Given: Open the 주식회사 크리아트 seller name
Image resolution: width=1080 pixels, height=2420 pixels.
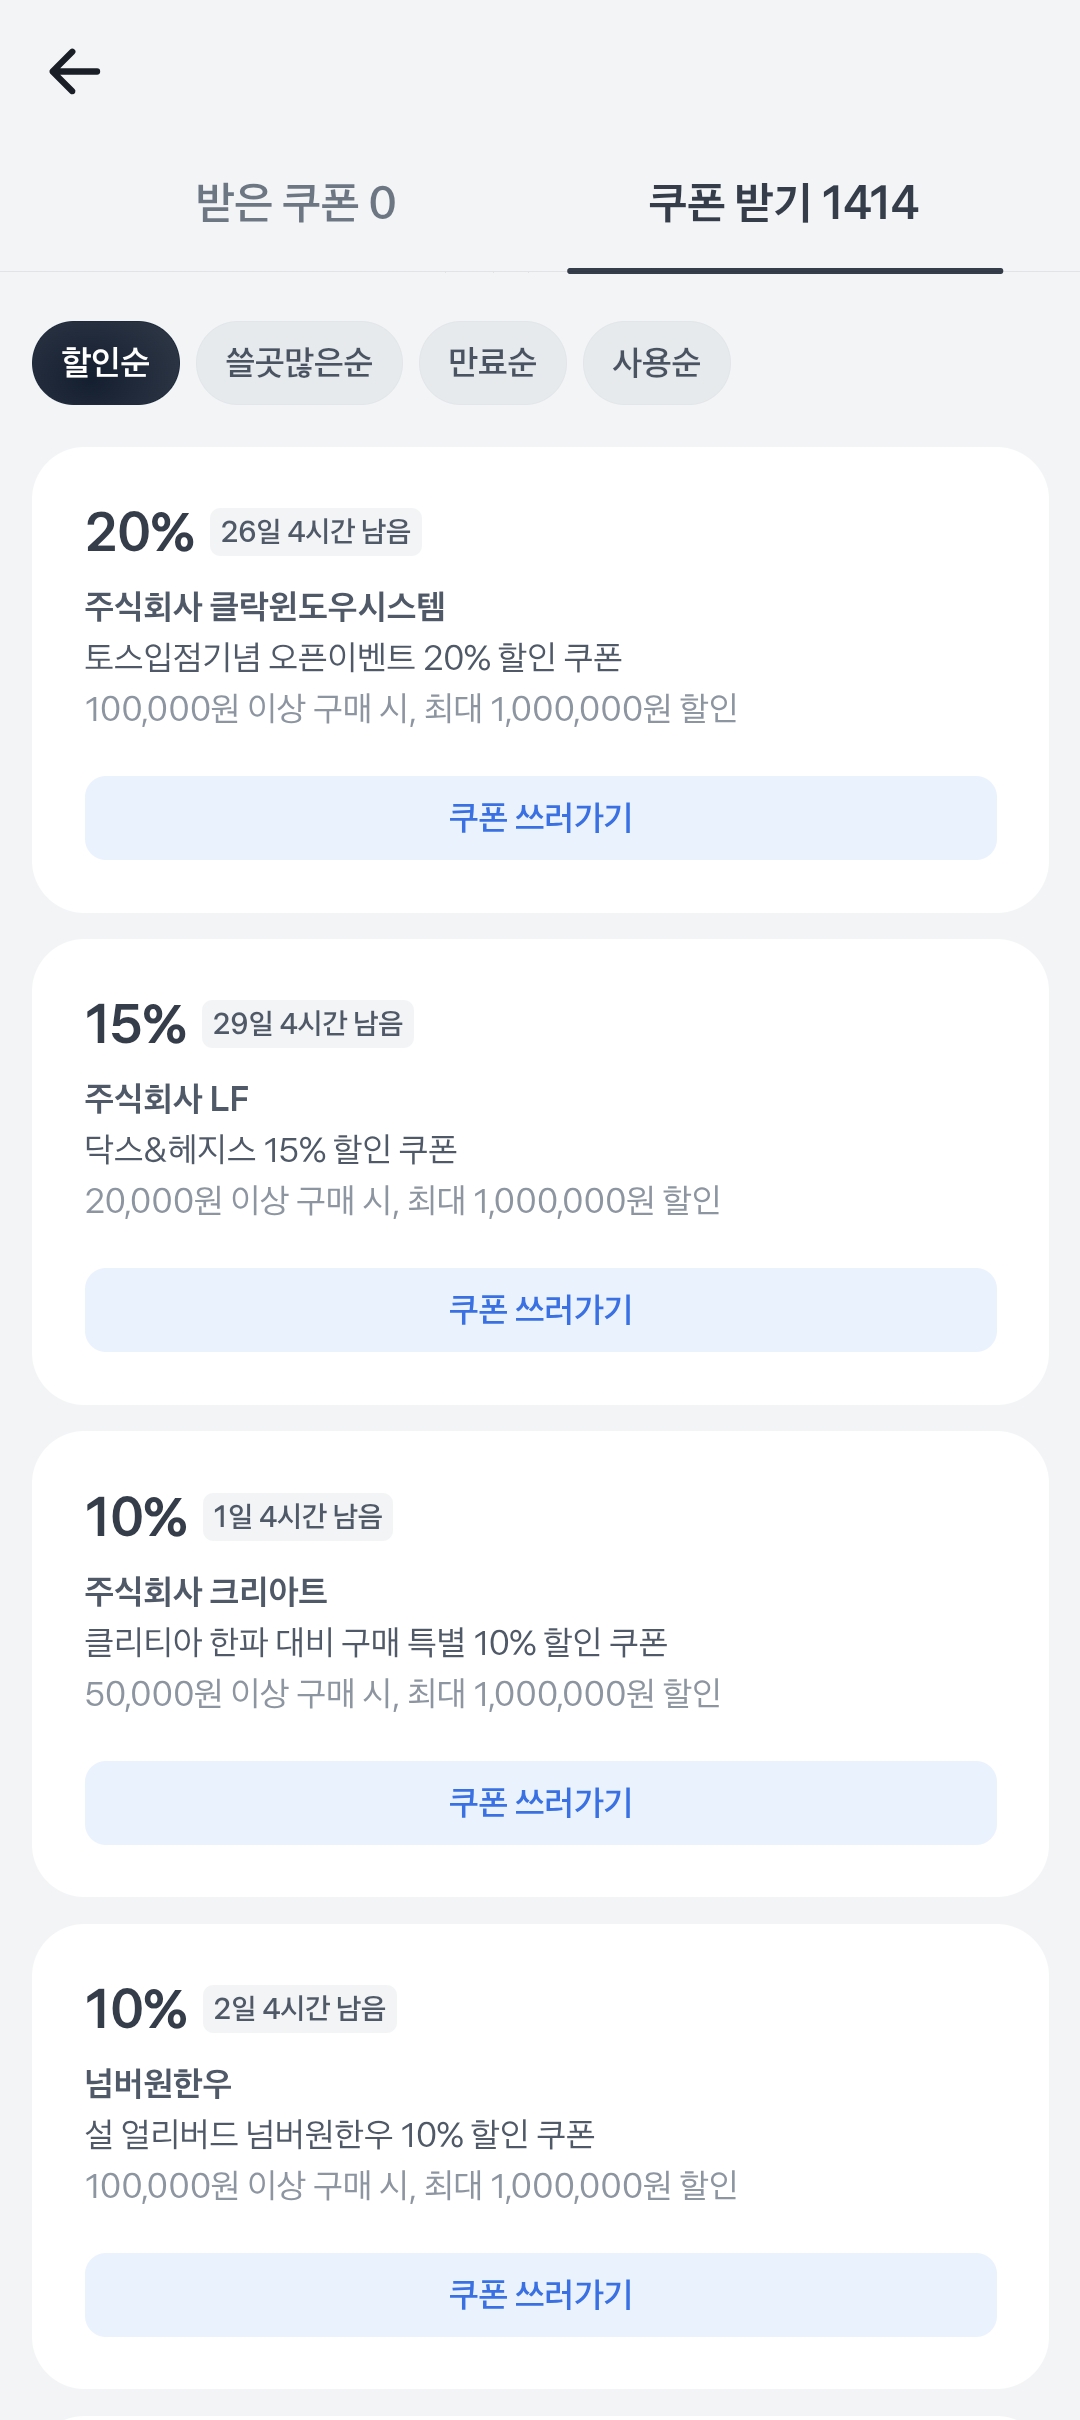Looking at the screenshot, I should pyautogui.click(x=206, y=1591).
